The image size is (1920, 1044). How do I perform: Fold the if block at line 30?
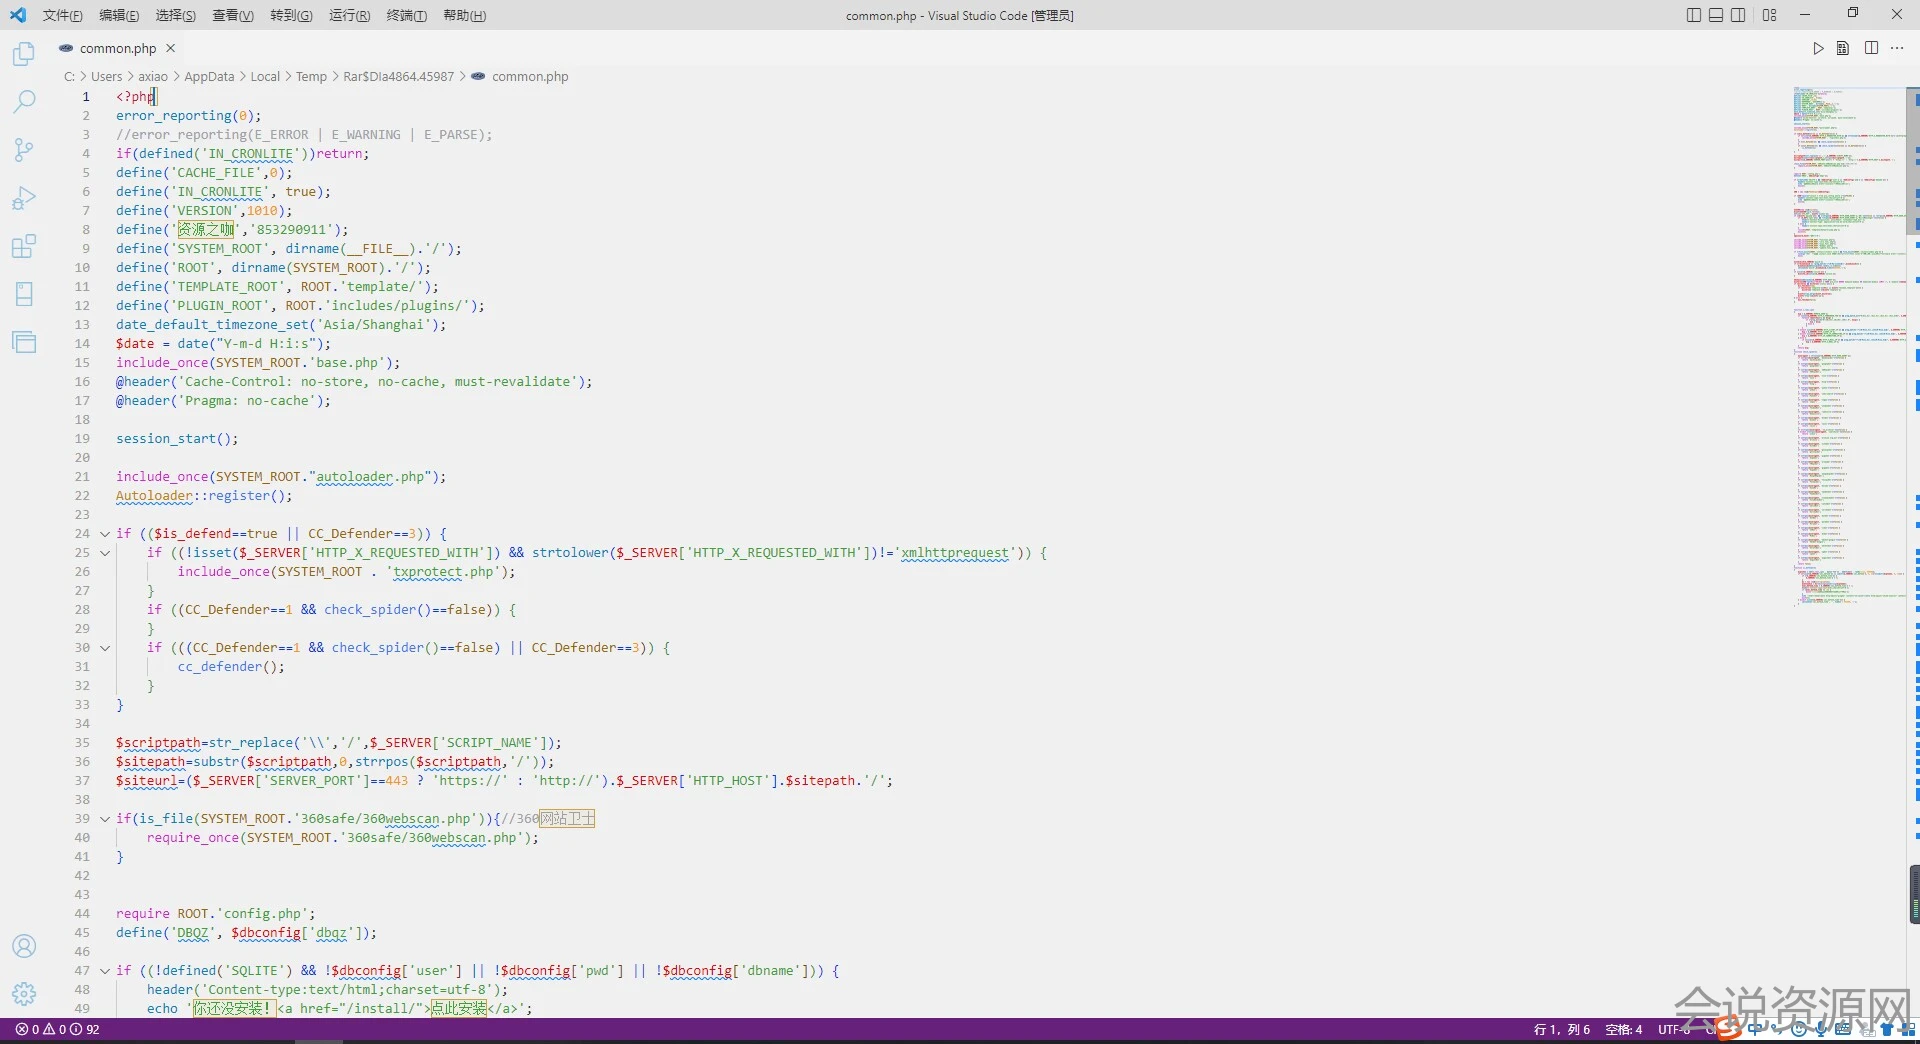(x=105, y=648)
